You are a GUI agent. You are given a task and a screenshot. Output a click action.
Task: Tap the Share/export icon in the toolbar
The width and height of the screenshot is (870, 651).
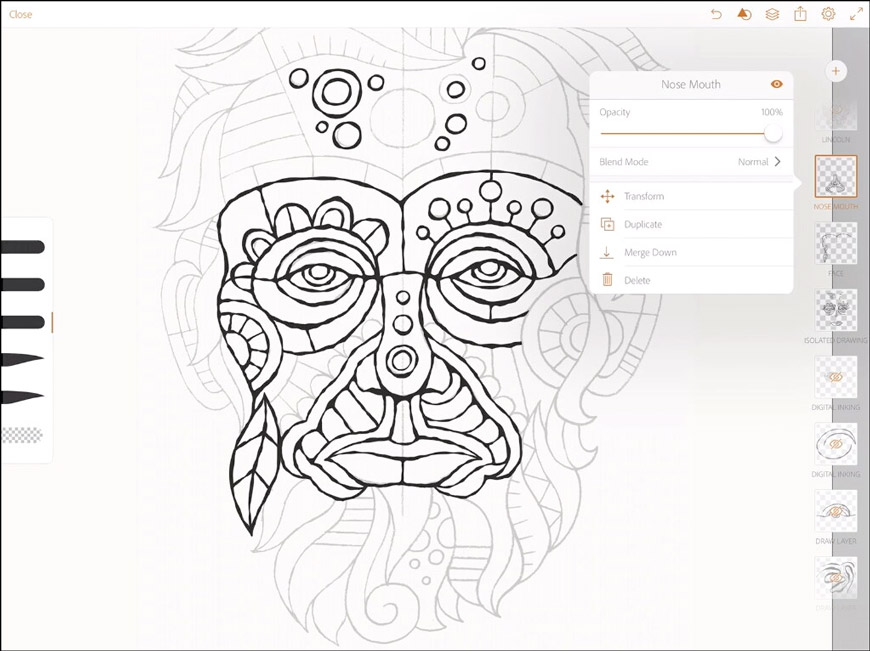(798, 14)
